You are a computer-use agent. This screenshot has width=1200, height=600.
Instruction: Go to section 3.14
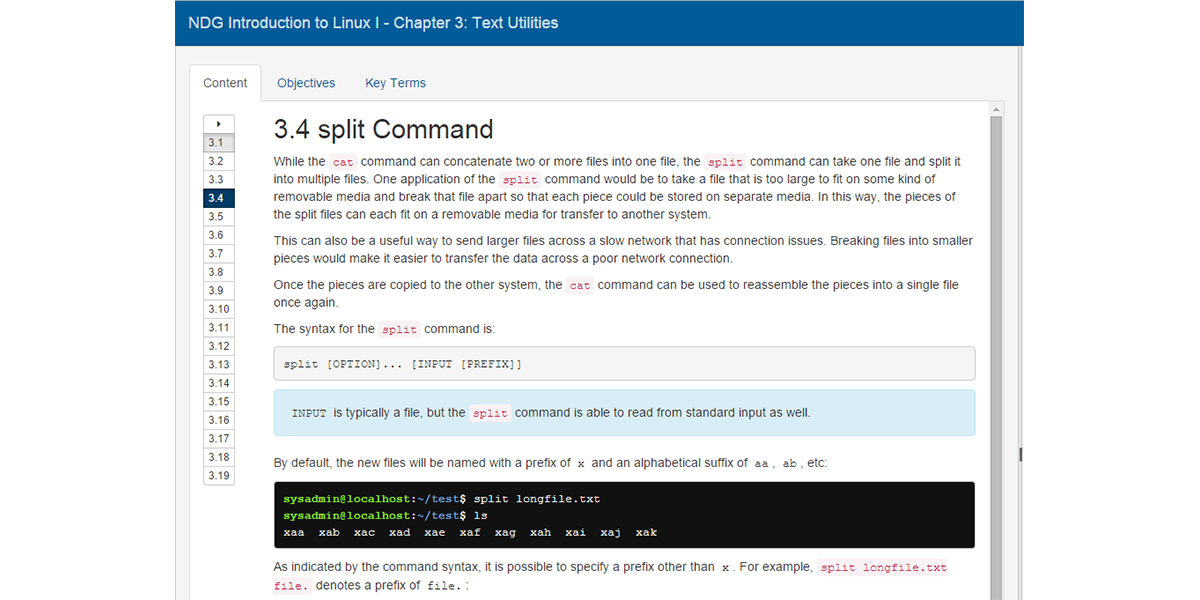click(219, 383)
